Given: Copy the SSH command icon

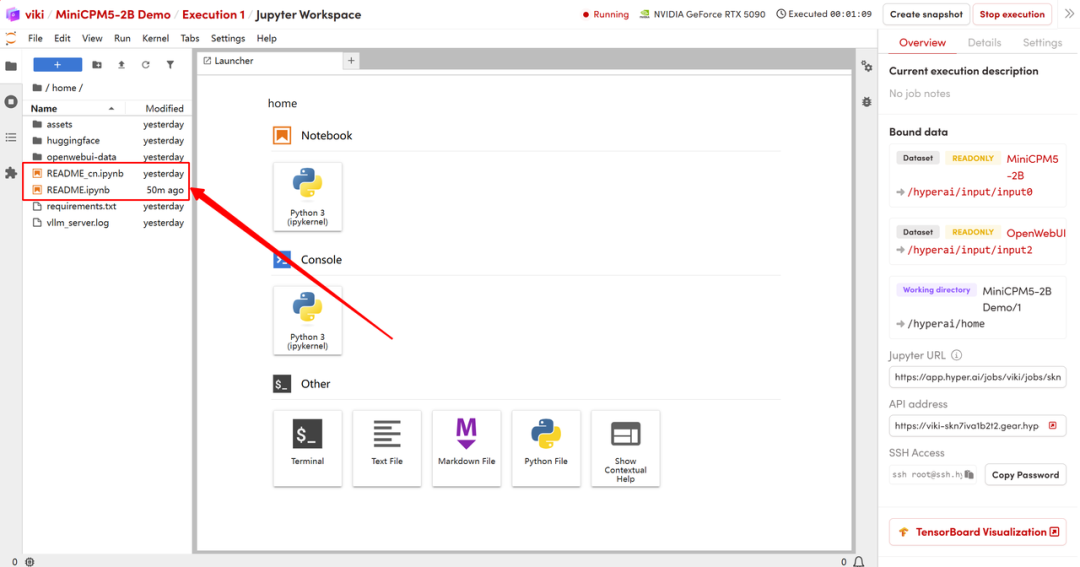Looking at the screenshot, I should tap(970, 475).
